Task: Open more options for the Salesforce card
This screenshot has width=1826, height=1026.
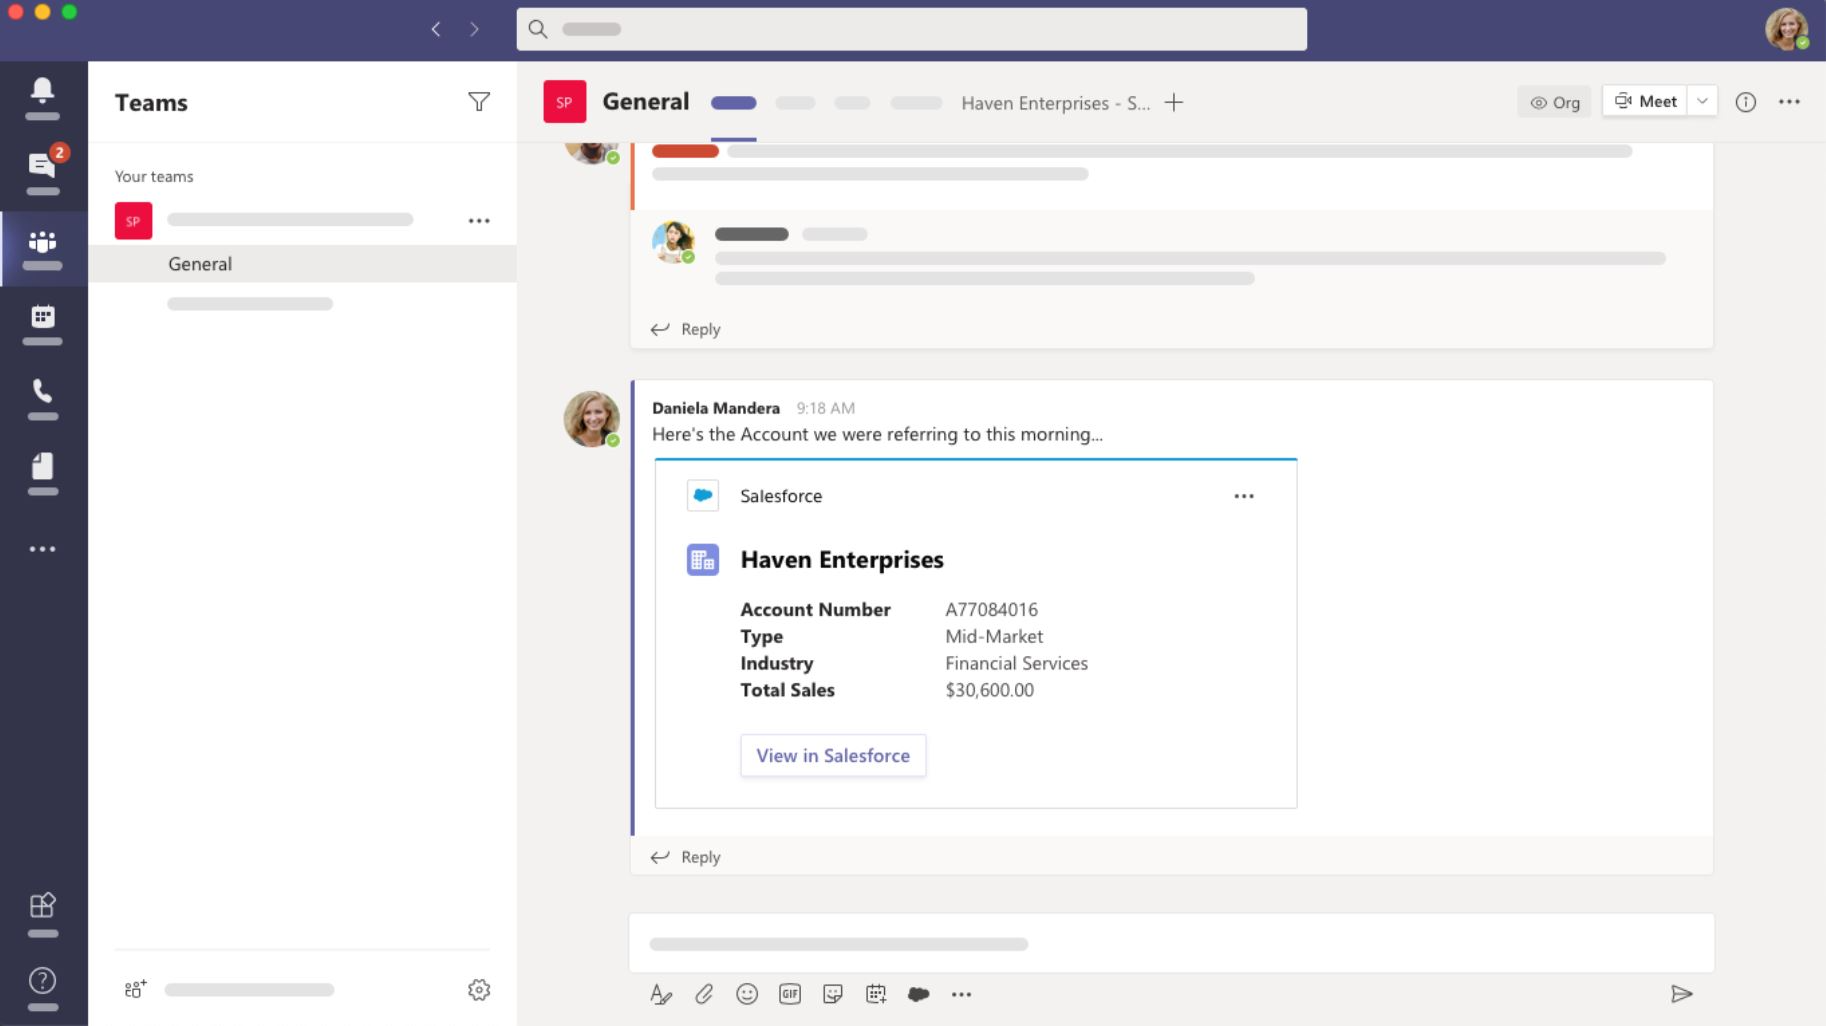Action: (1244, 495)
